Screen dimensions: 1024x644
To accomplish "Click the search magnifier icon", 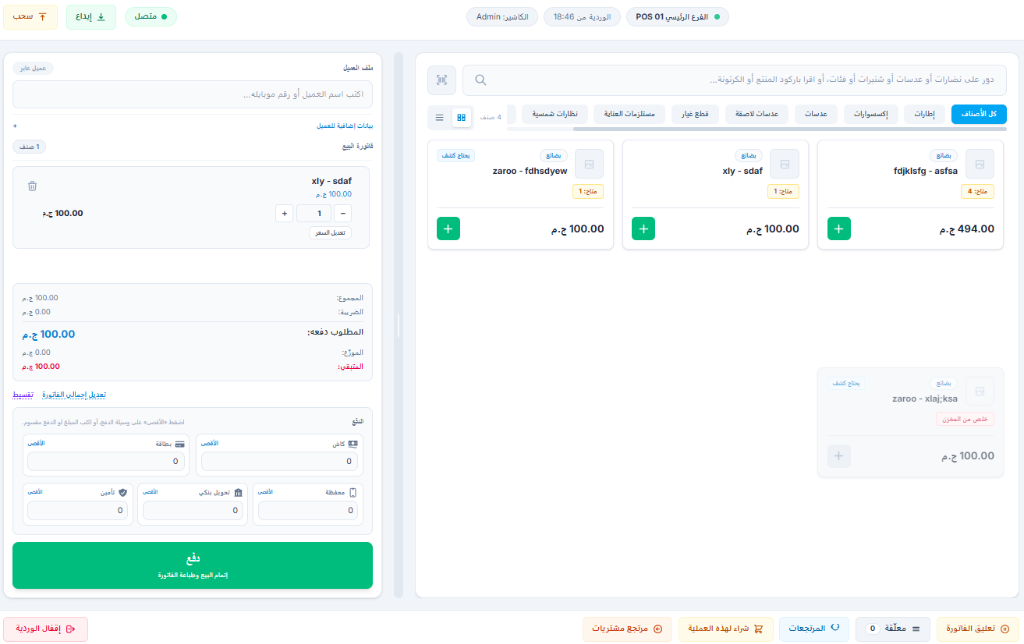I will point(480,80).
